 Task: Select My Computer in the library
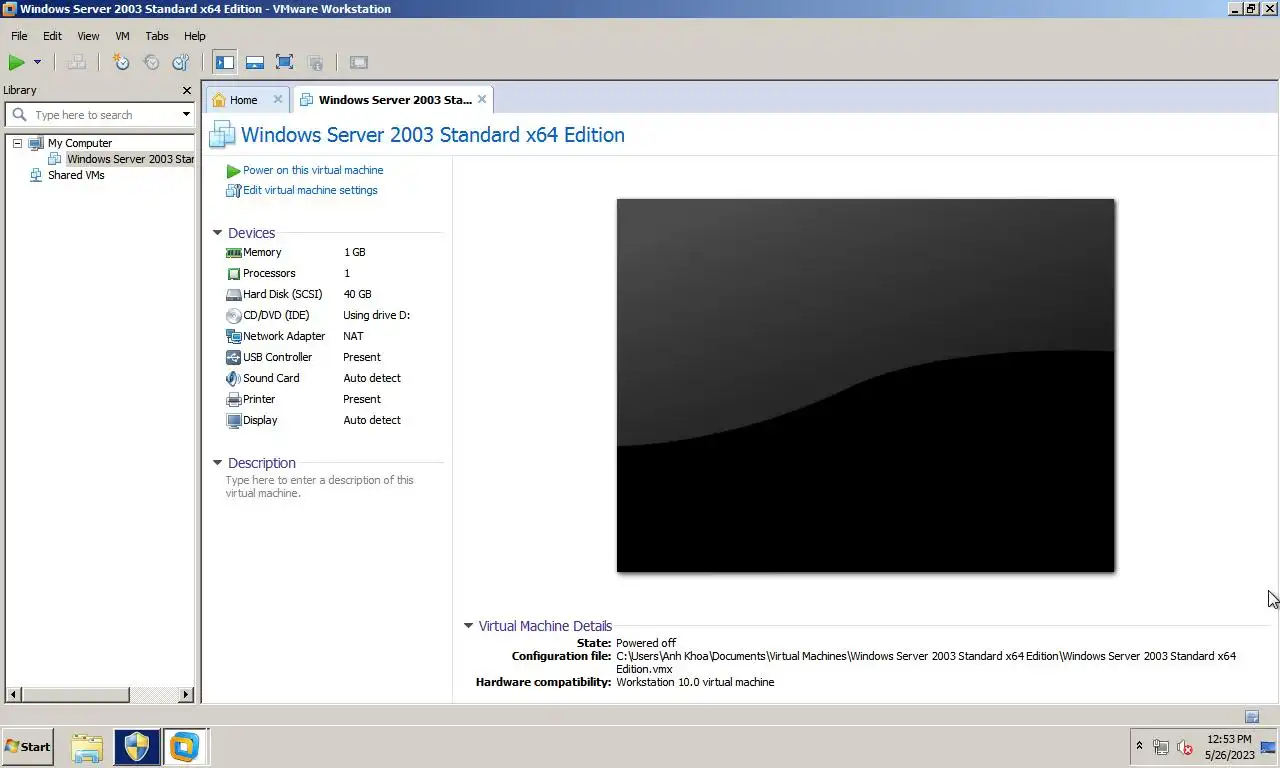80,143
